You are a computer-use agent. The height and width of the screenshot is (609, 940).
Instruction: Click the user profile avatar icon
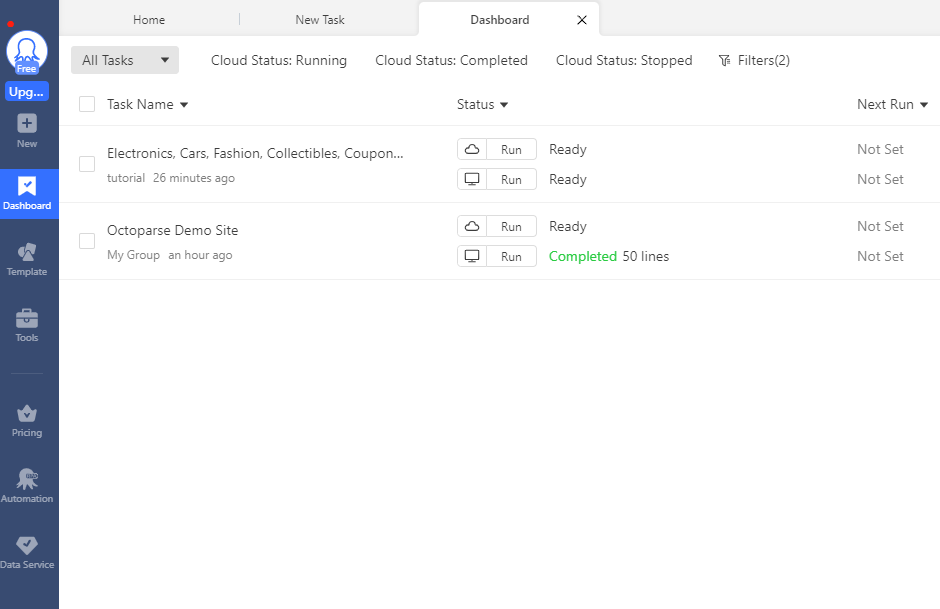click(26, 51)
